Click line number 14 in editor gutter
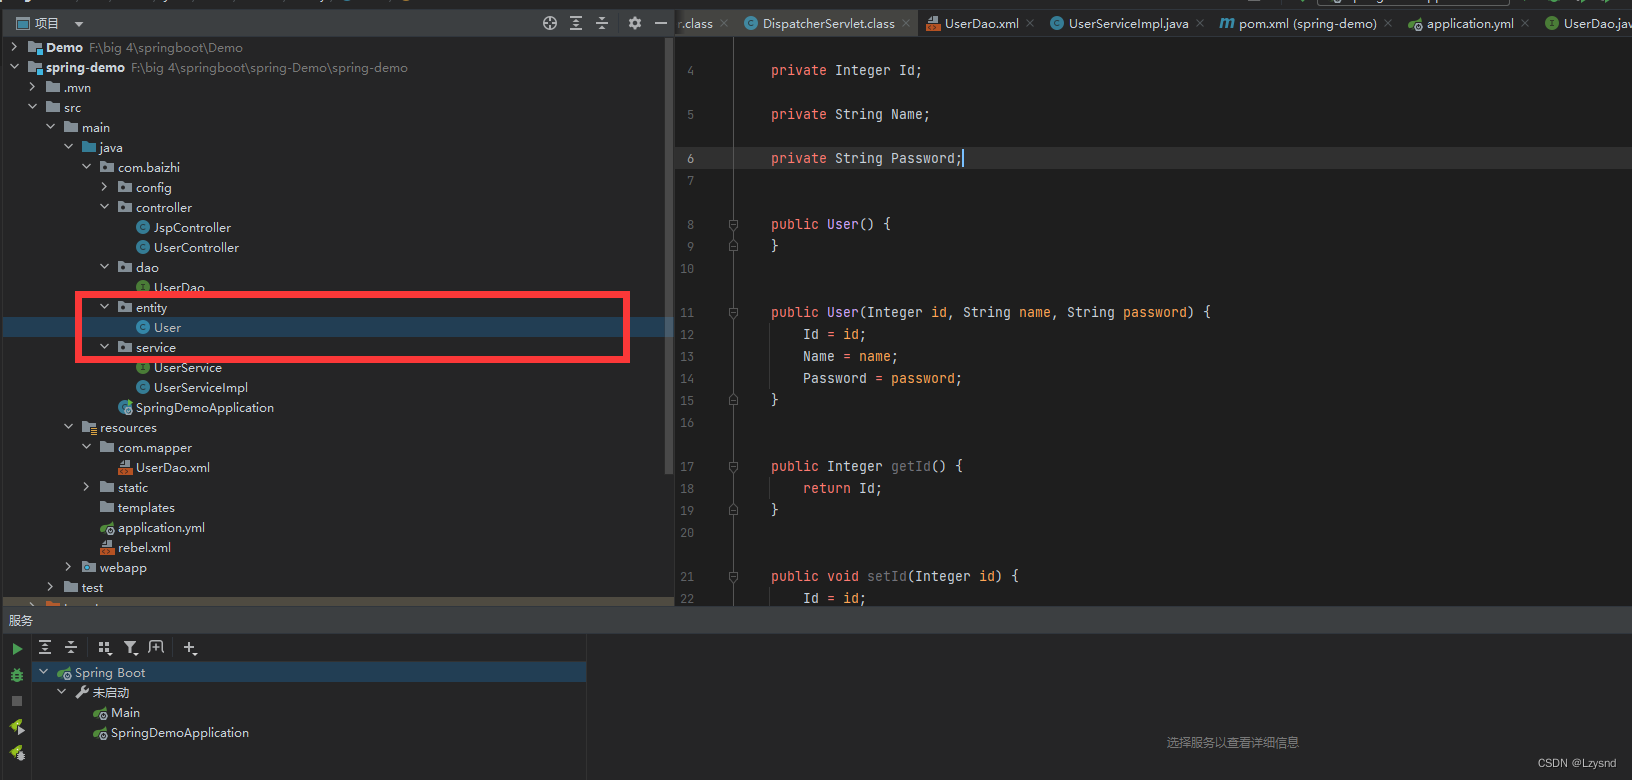This screenshot has width=1632, height=780. pyautogui.click(x=687, y=379)
